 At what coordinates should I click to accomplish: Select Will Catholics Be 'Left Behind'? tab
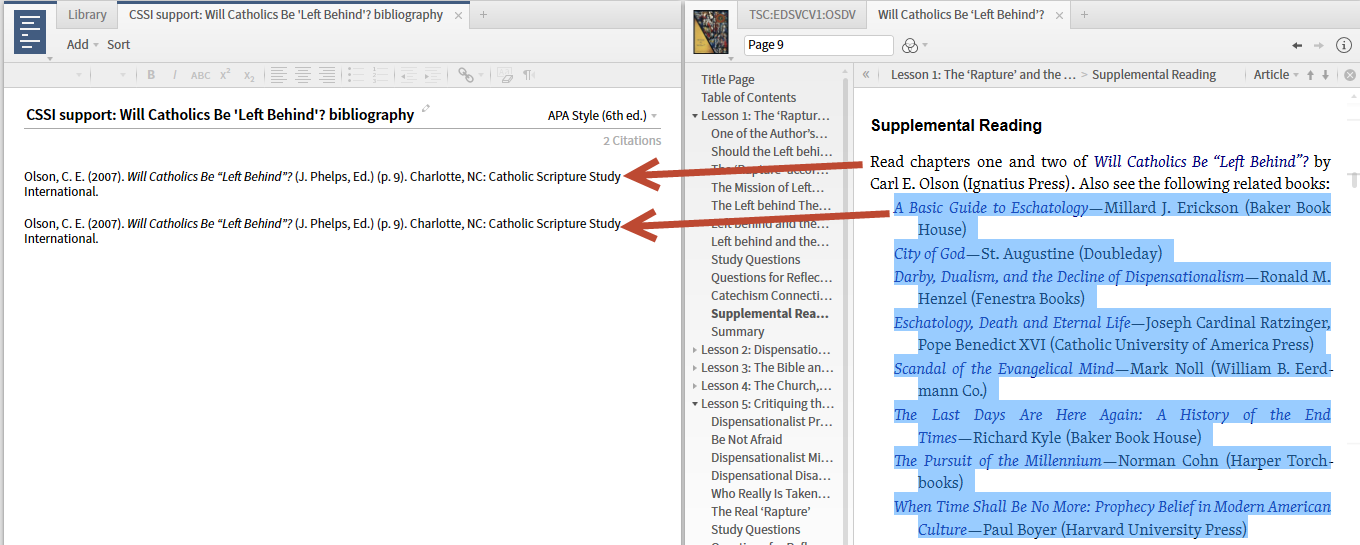tap(961, 15)
